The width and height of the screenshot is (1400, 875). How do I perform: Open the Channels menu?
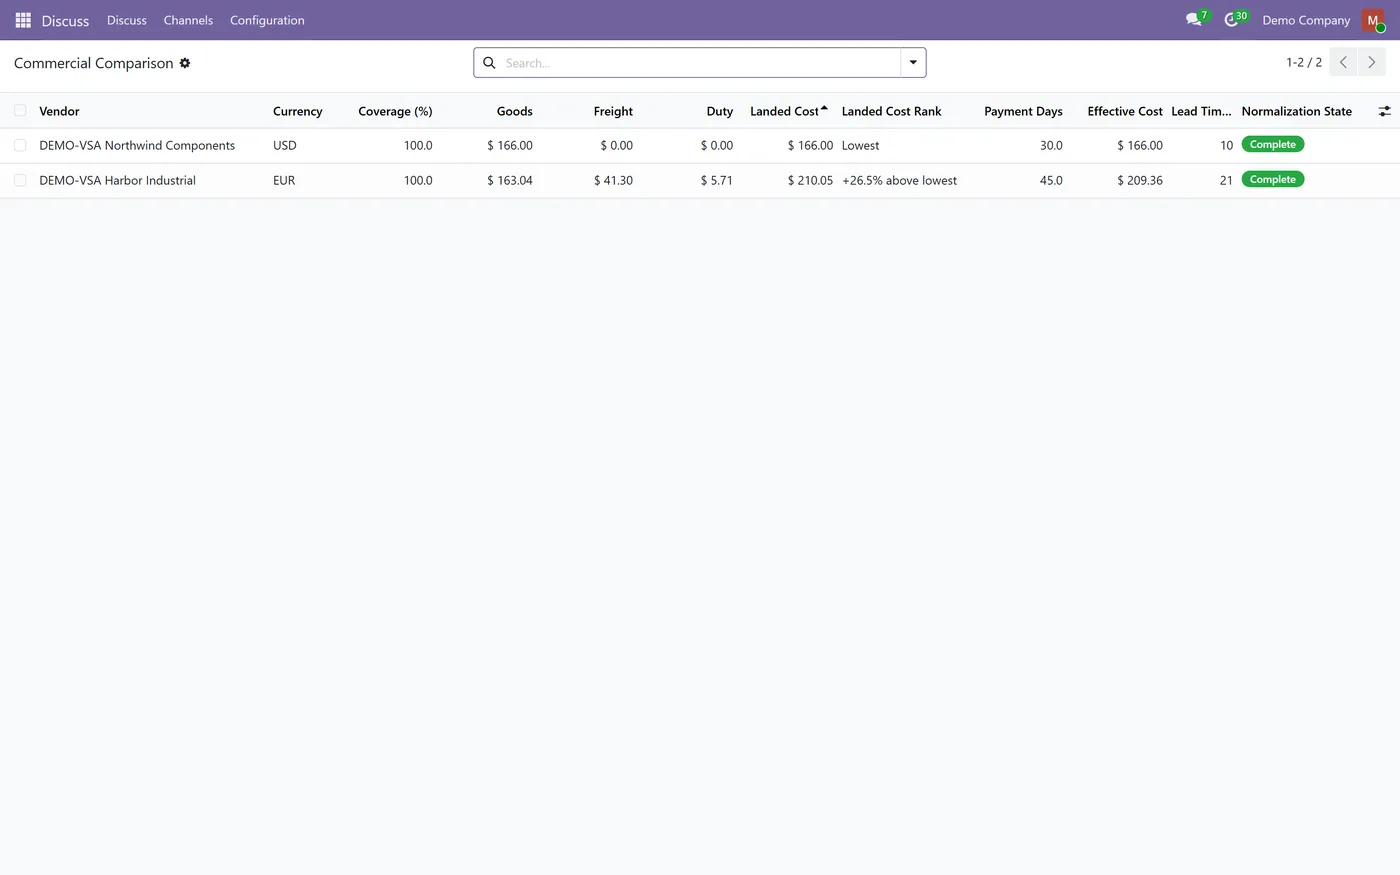pyautogui.click(x=188, y=20)
